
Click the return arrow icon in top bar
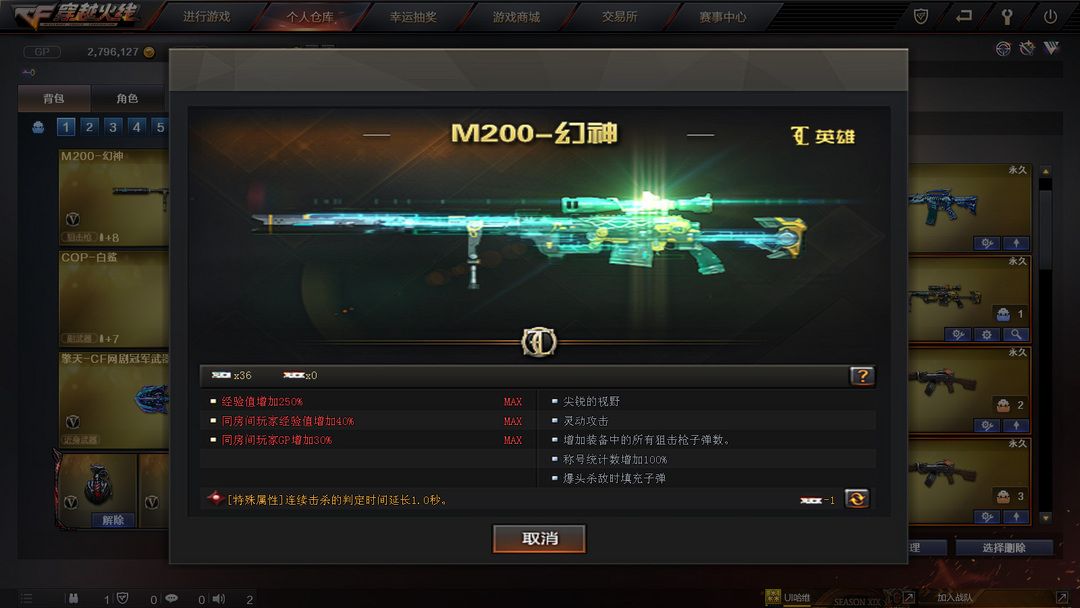[964, 16]
